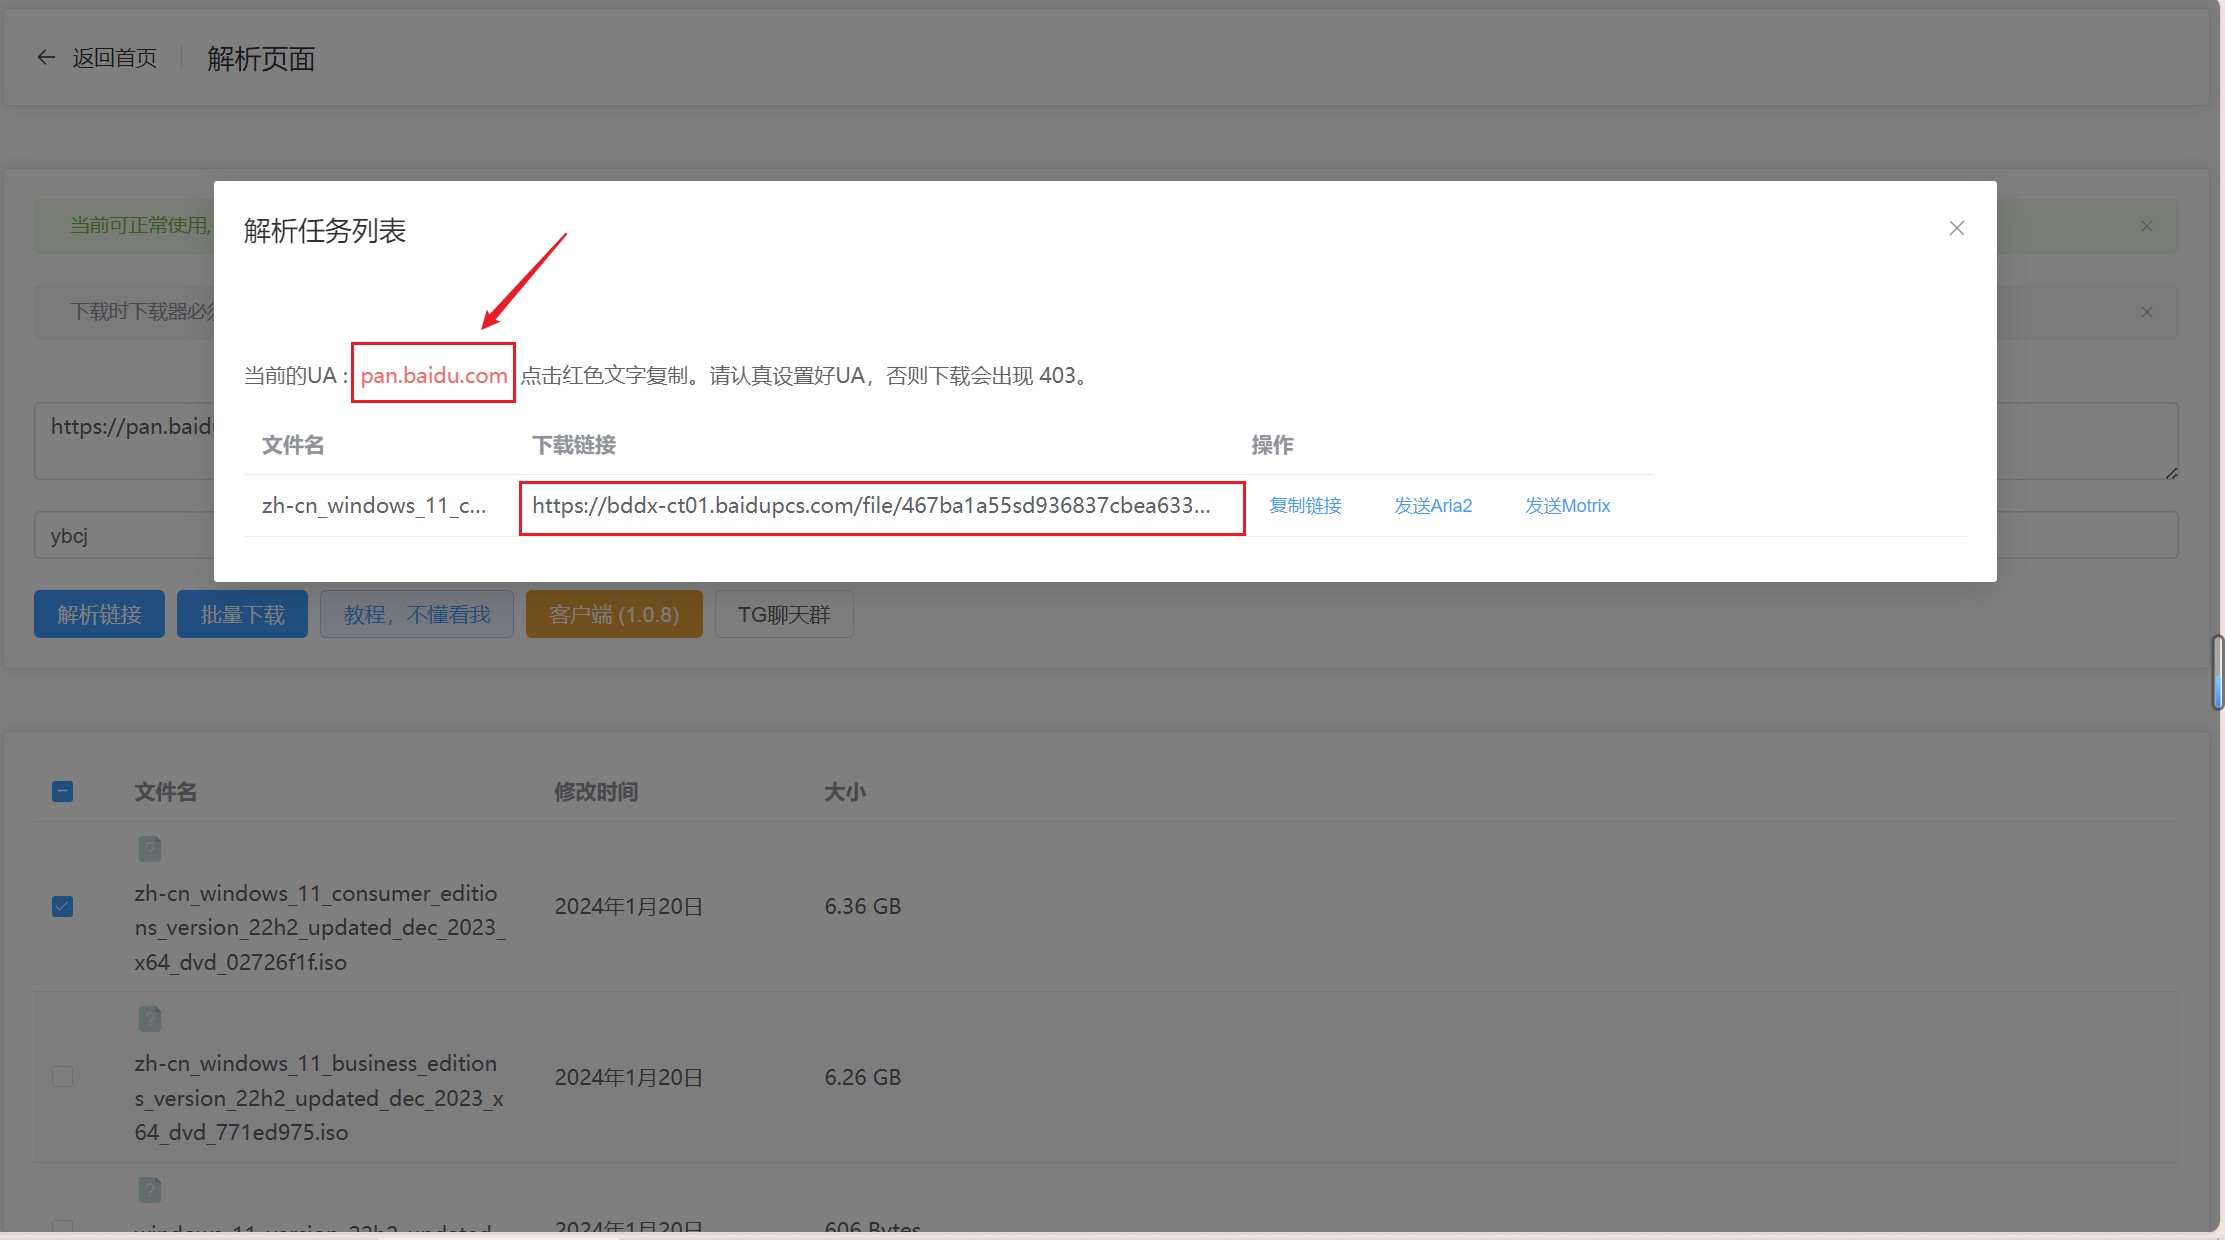2225x1240 pixels.
Task: Focus the https://pan.baidu share link field
Action: [x=1106, y=441]
